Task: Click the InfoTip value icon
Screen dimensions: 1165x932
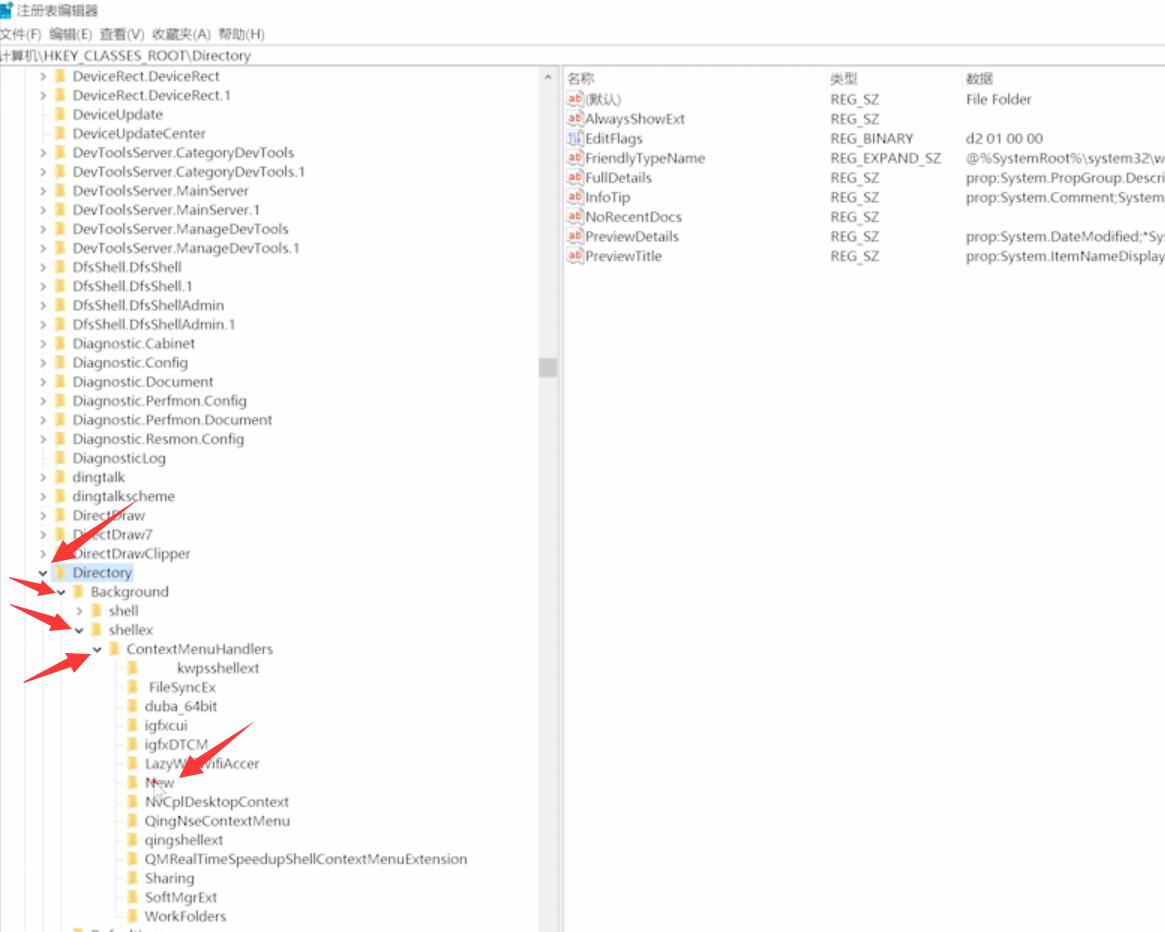Action: click(x=575, y=197)
